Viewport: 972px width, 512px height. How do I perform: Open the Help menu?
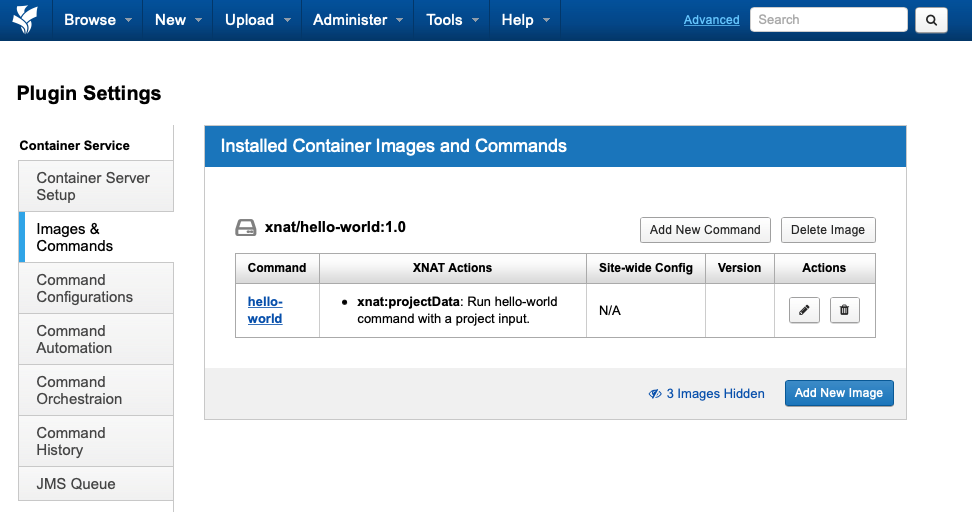pyautogui.click(x=525, y=20)
